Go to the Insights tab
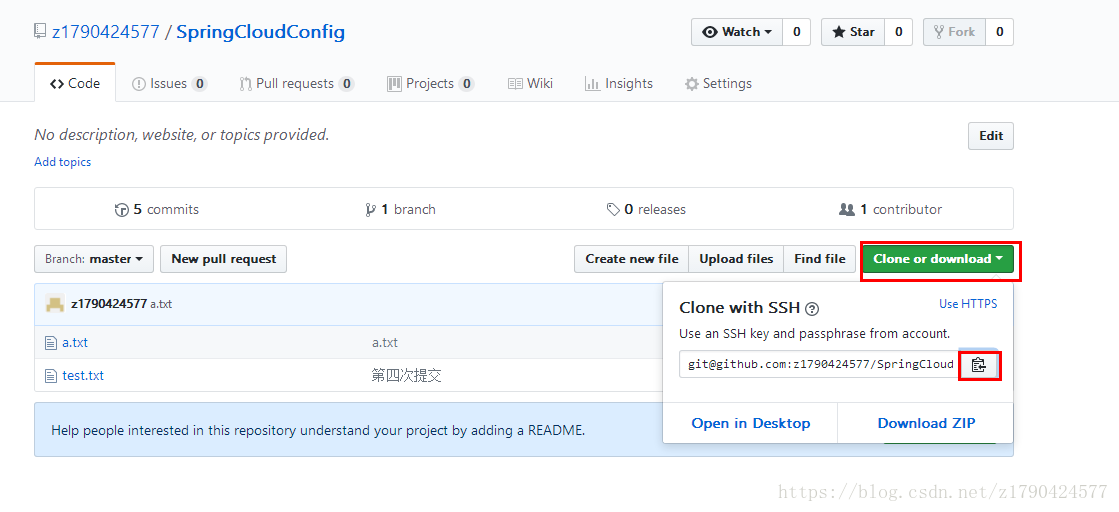This screenshot has height=512, width=1119. pyautogui.click(x=619, y=84)
